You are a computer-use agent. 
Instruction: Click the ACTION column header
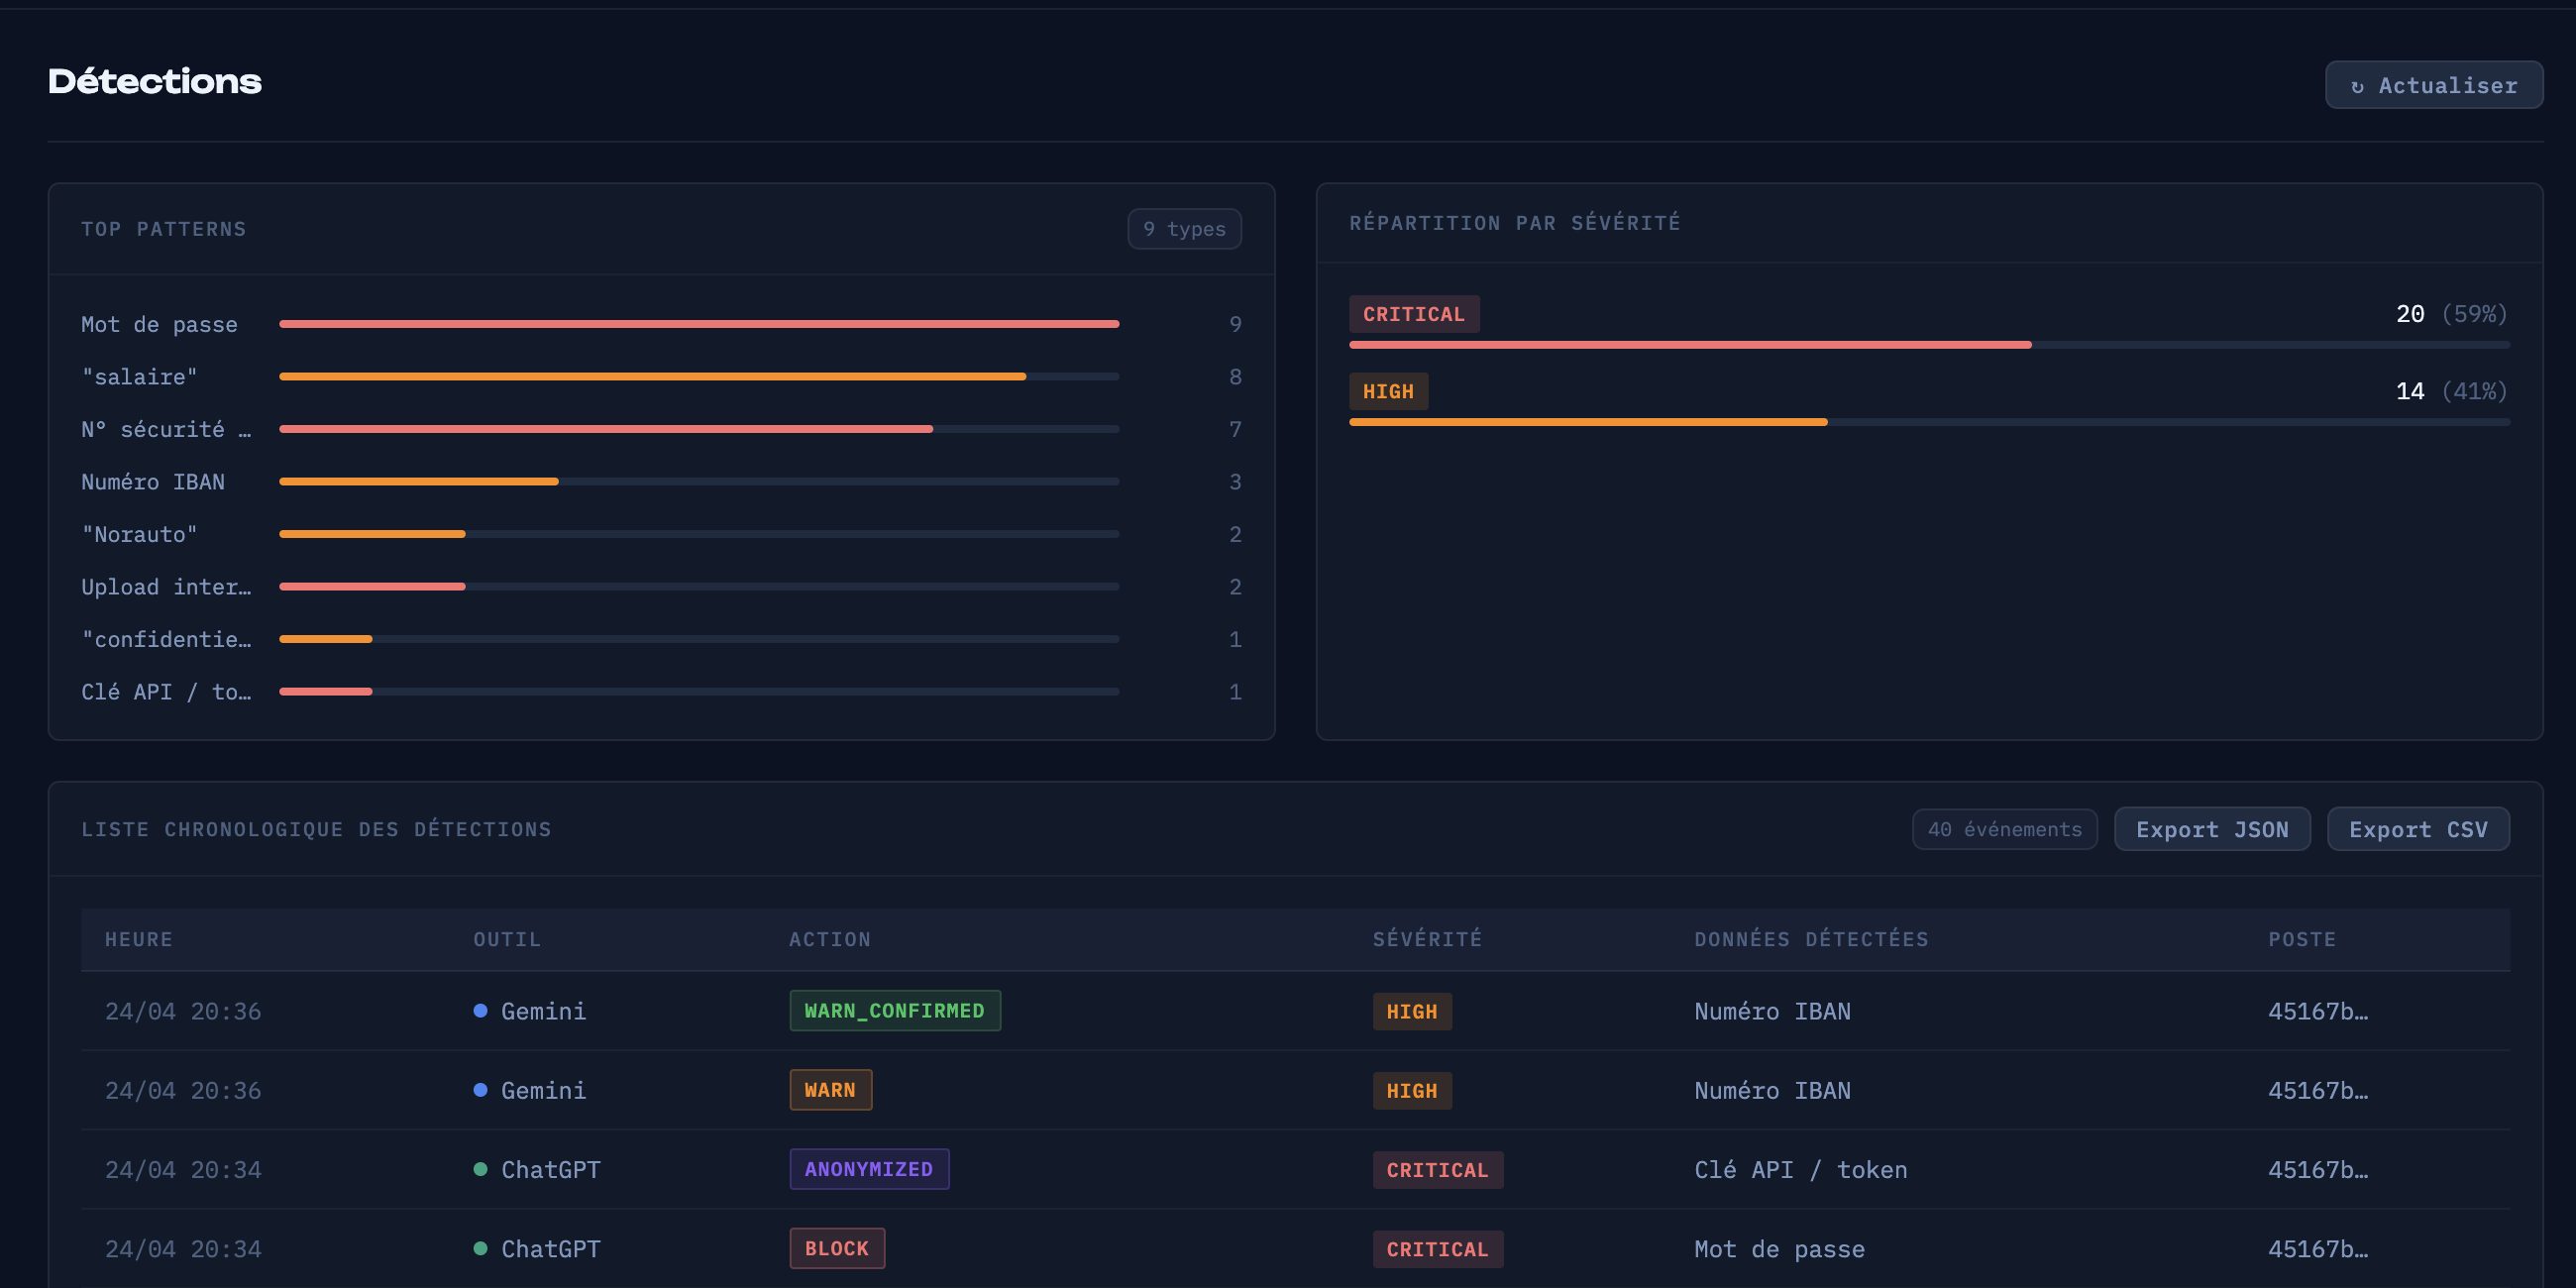coord(830,939)
